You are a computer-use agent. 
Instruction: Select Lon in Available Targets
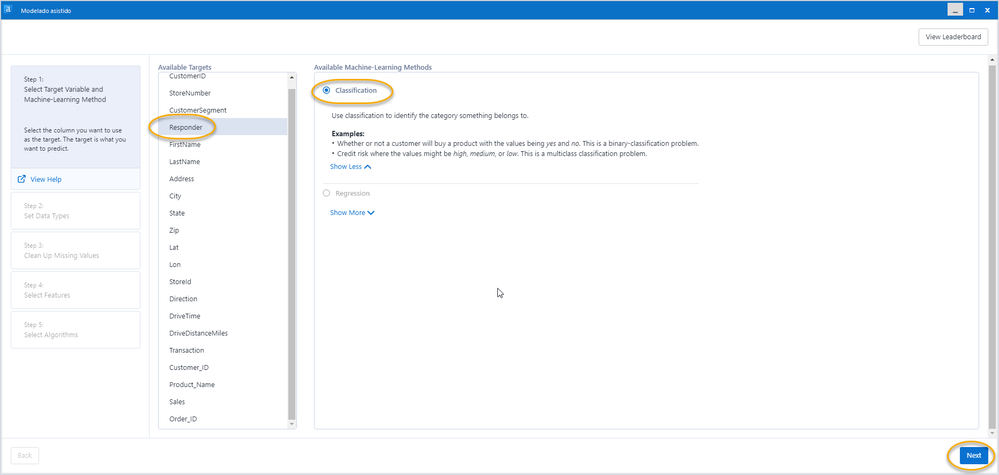(x=223, y=264)
